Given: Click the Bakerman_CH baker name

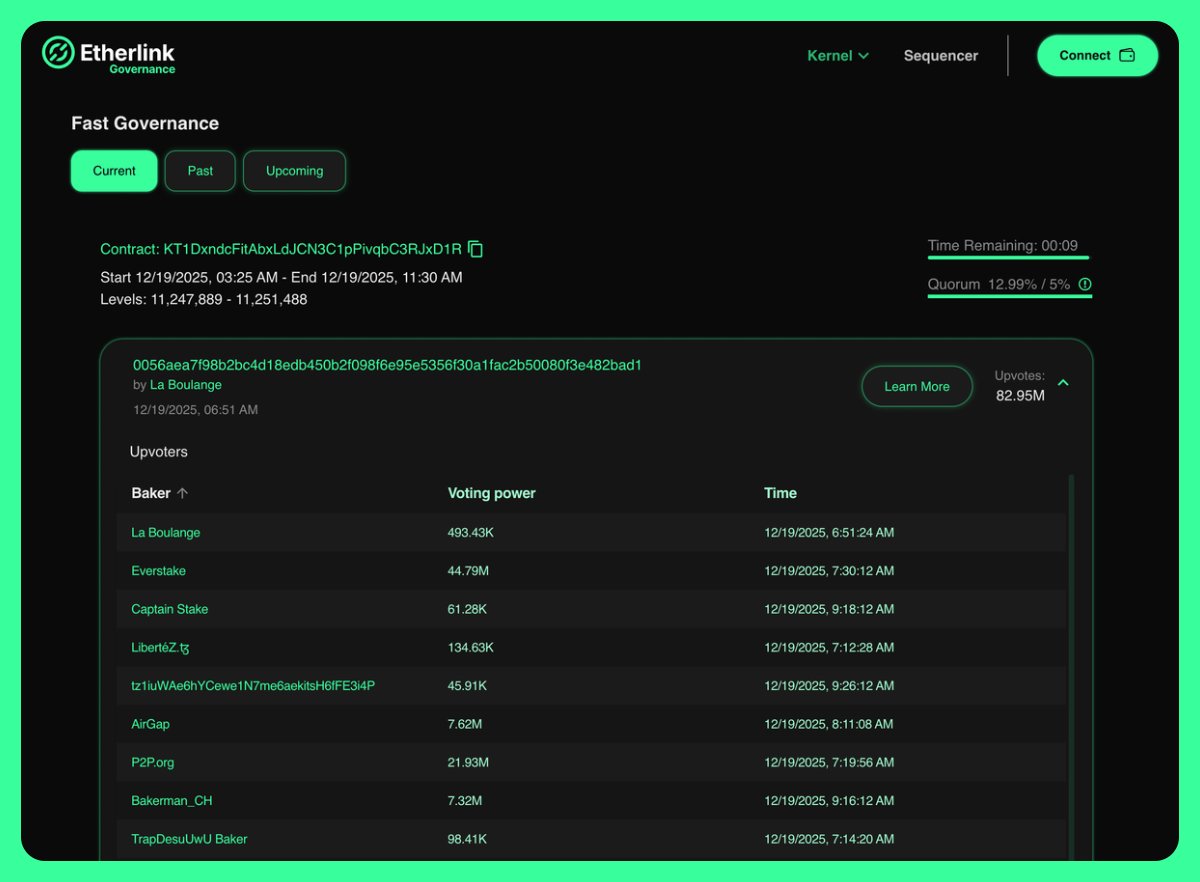Looking at the screenshot, I should pos(171,801).
